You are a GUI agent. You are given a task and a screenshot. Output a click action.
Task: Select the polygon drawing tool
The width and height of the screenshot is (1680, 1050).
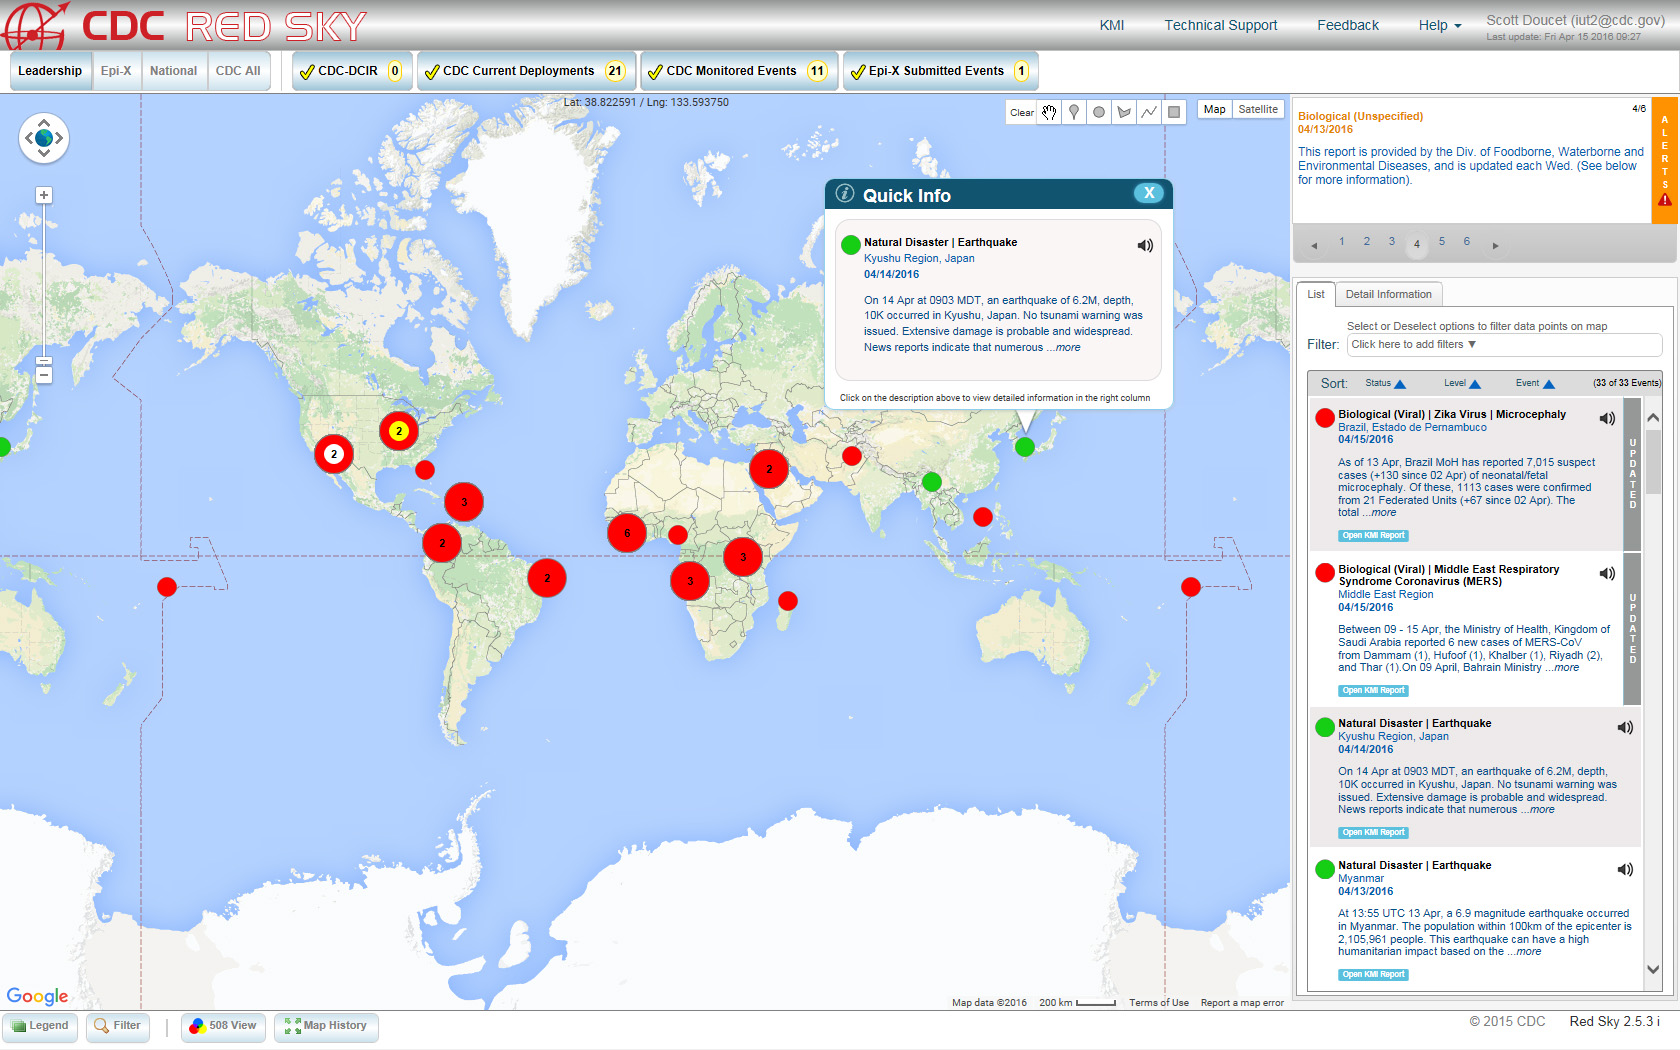(1124, 112)
